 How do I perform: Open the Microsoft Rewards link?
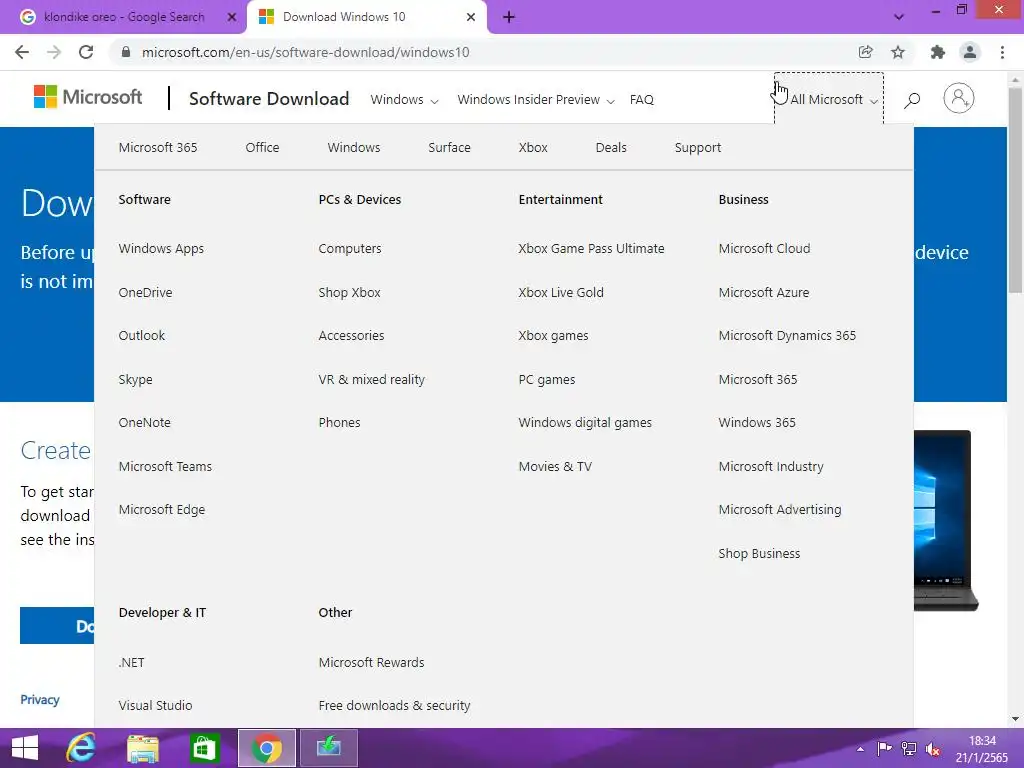[372, 662]
